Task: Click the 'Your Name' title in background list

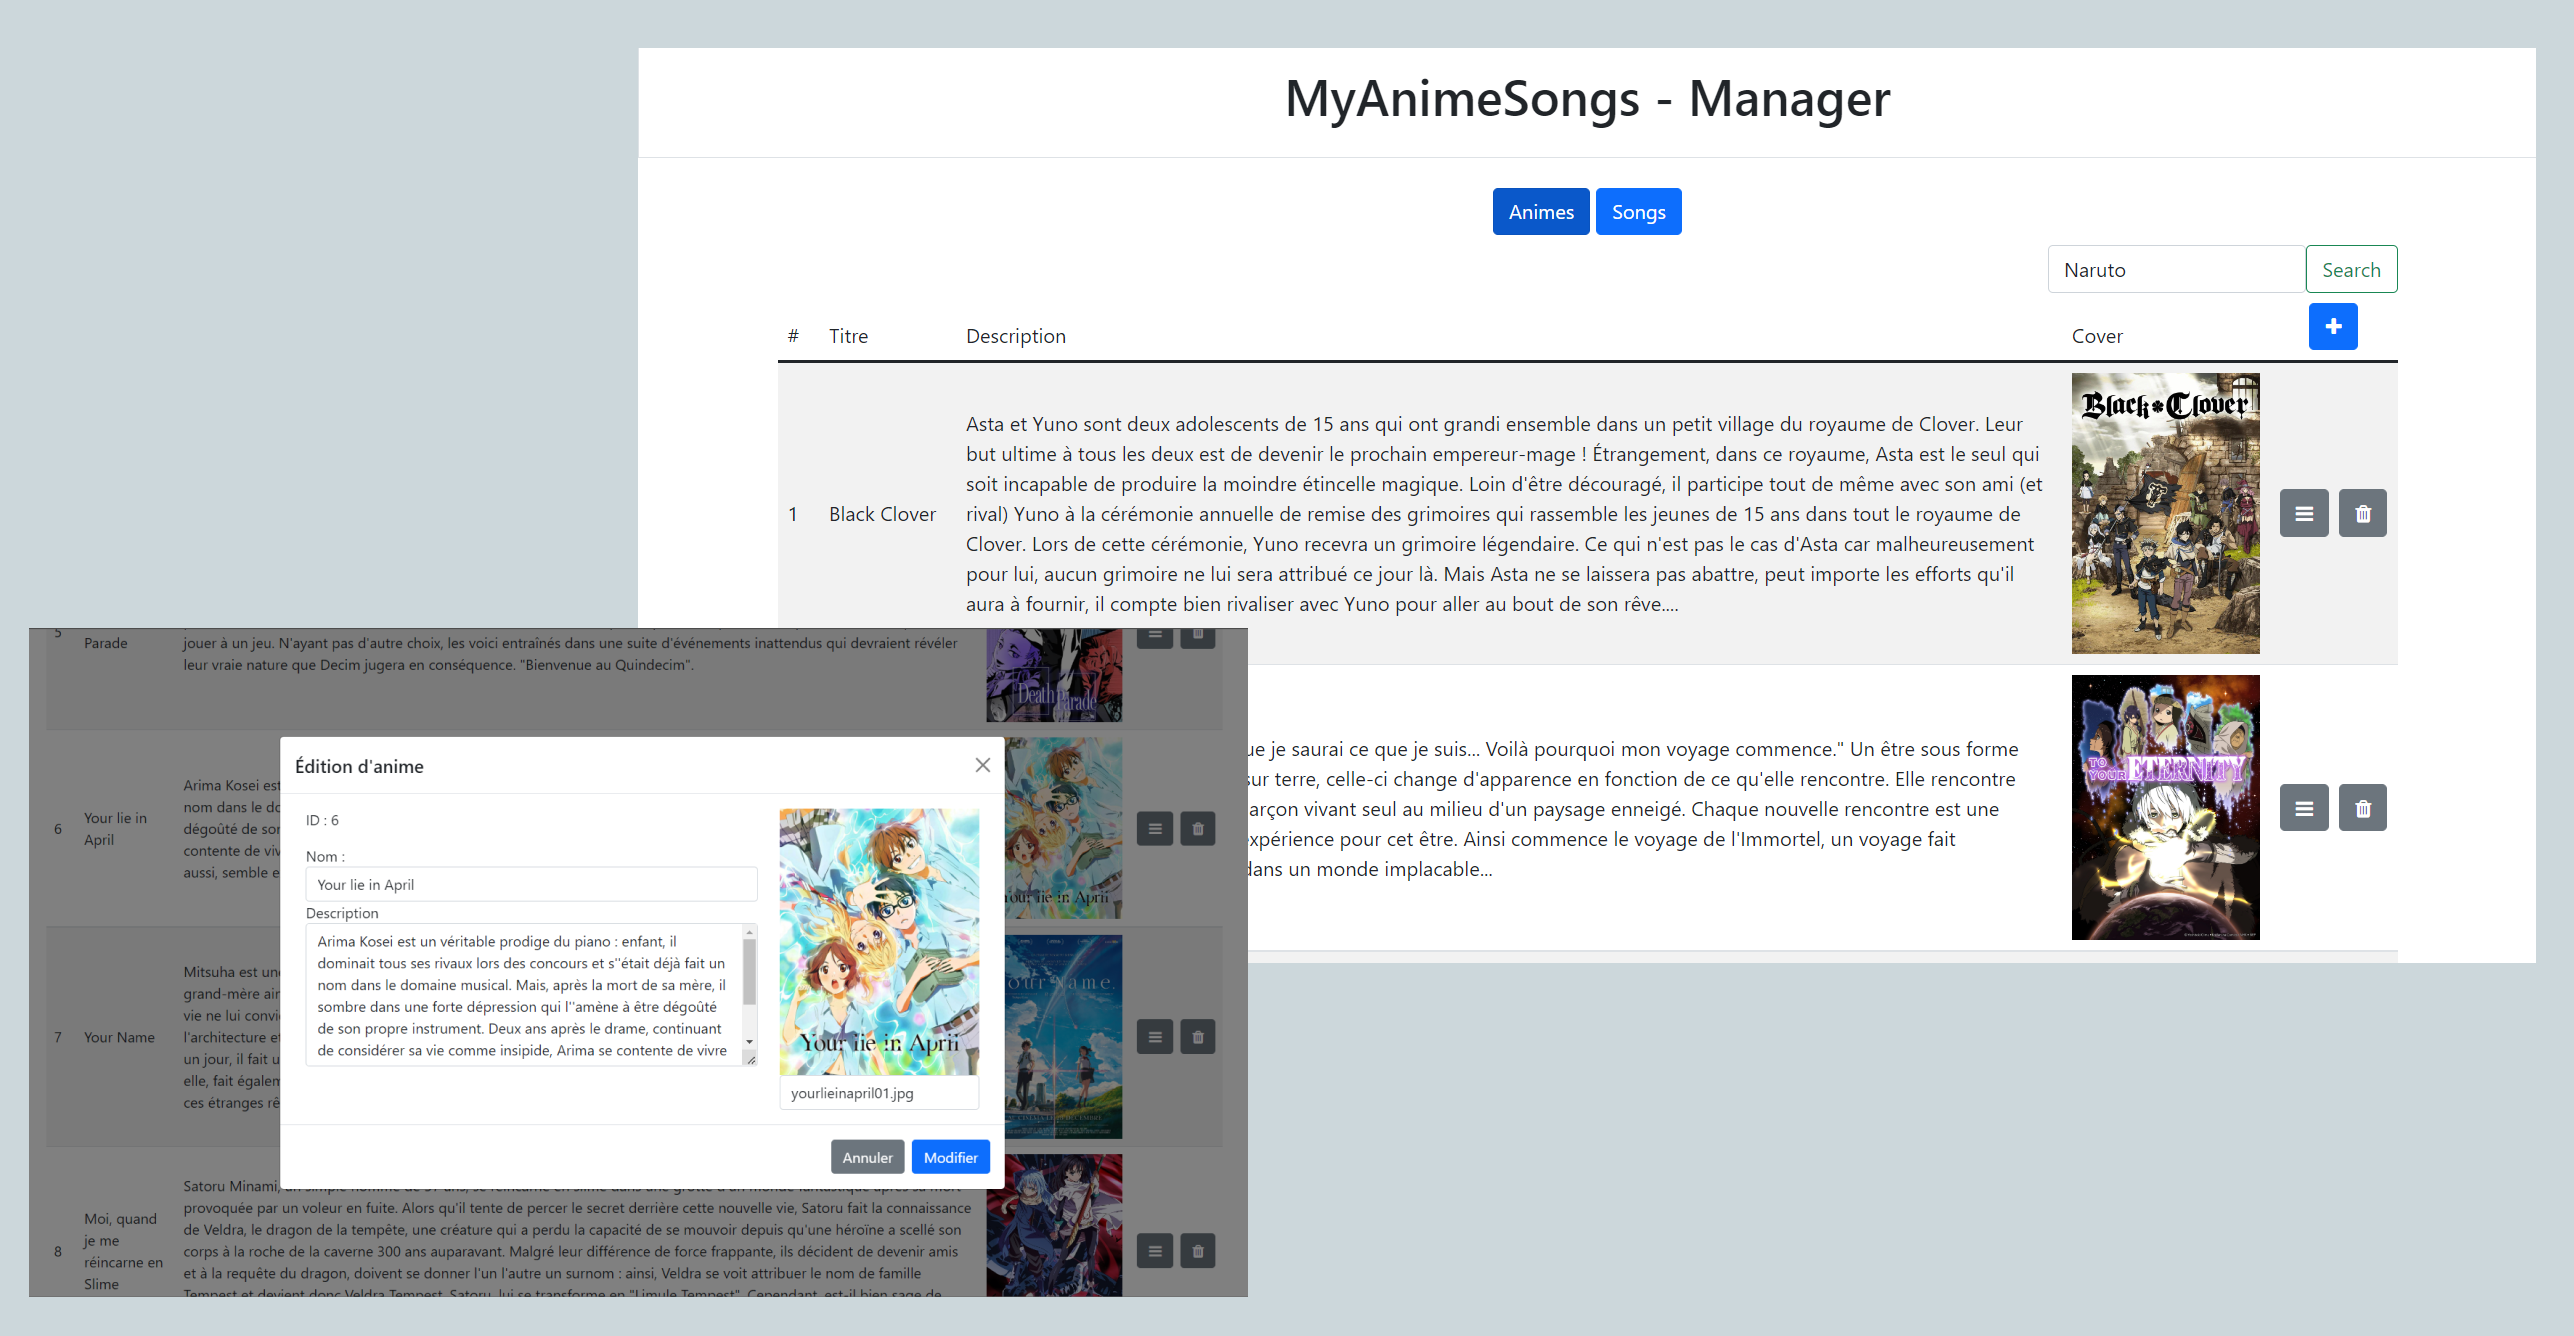Action: 119,1037
